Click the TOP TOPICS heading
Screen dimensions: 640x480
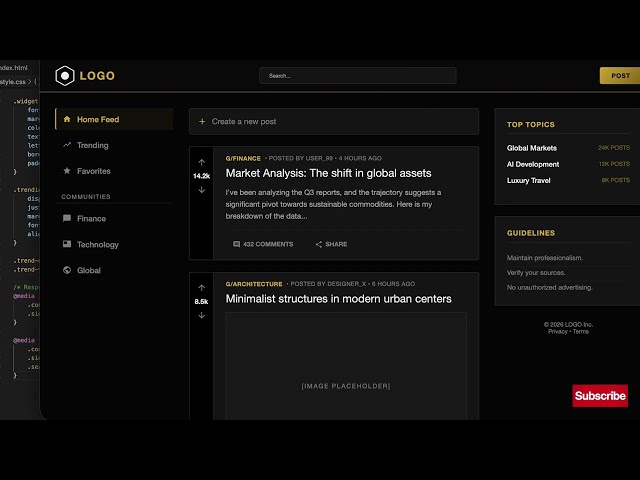531,124
